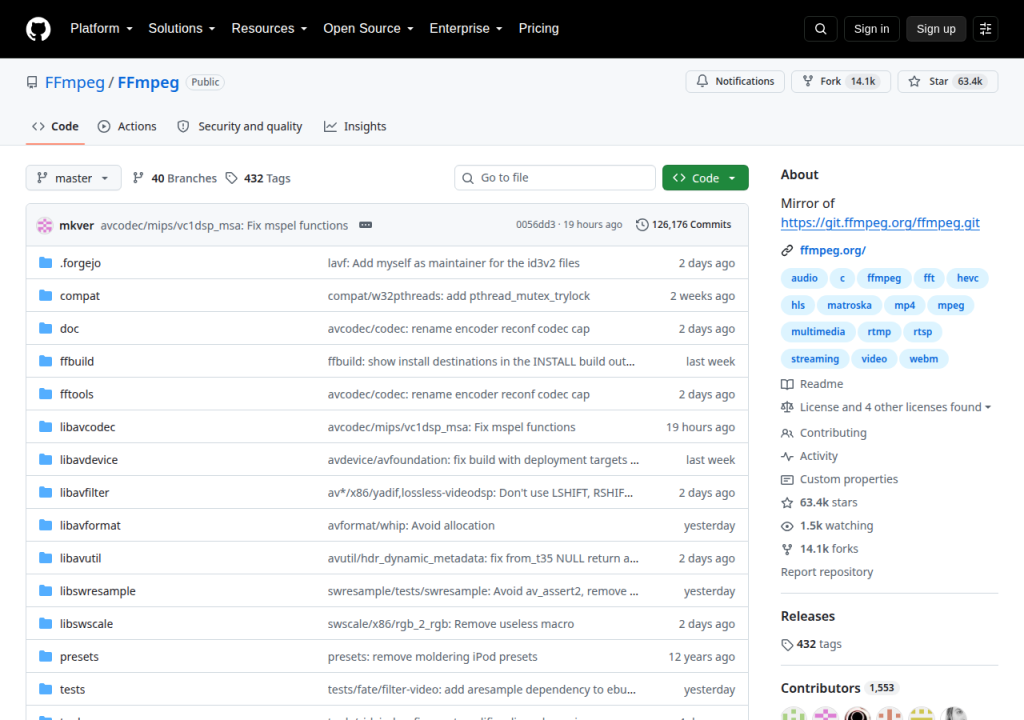Click the .forgejo folder icon
The image size is (1024, 720).
click(x=45, y=263)
